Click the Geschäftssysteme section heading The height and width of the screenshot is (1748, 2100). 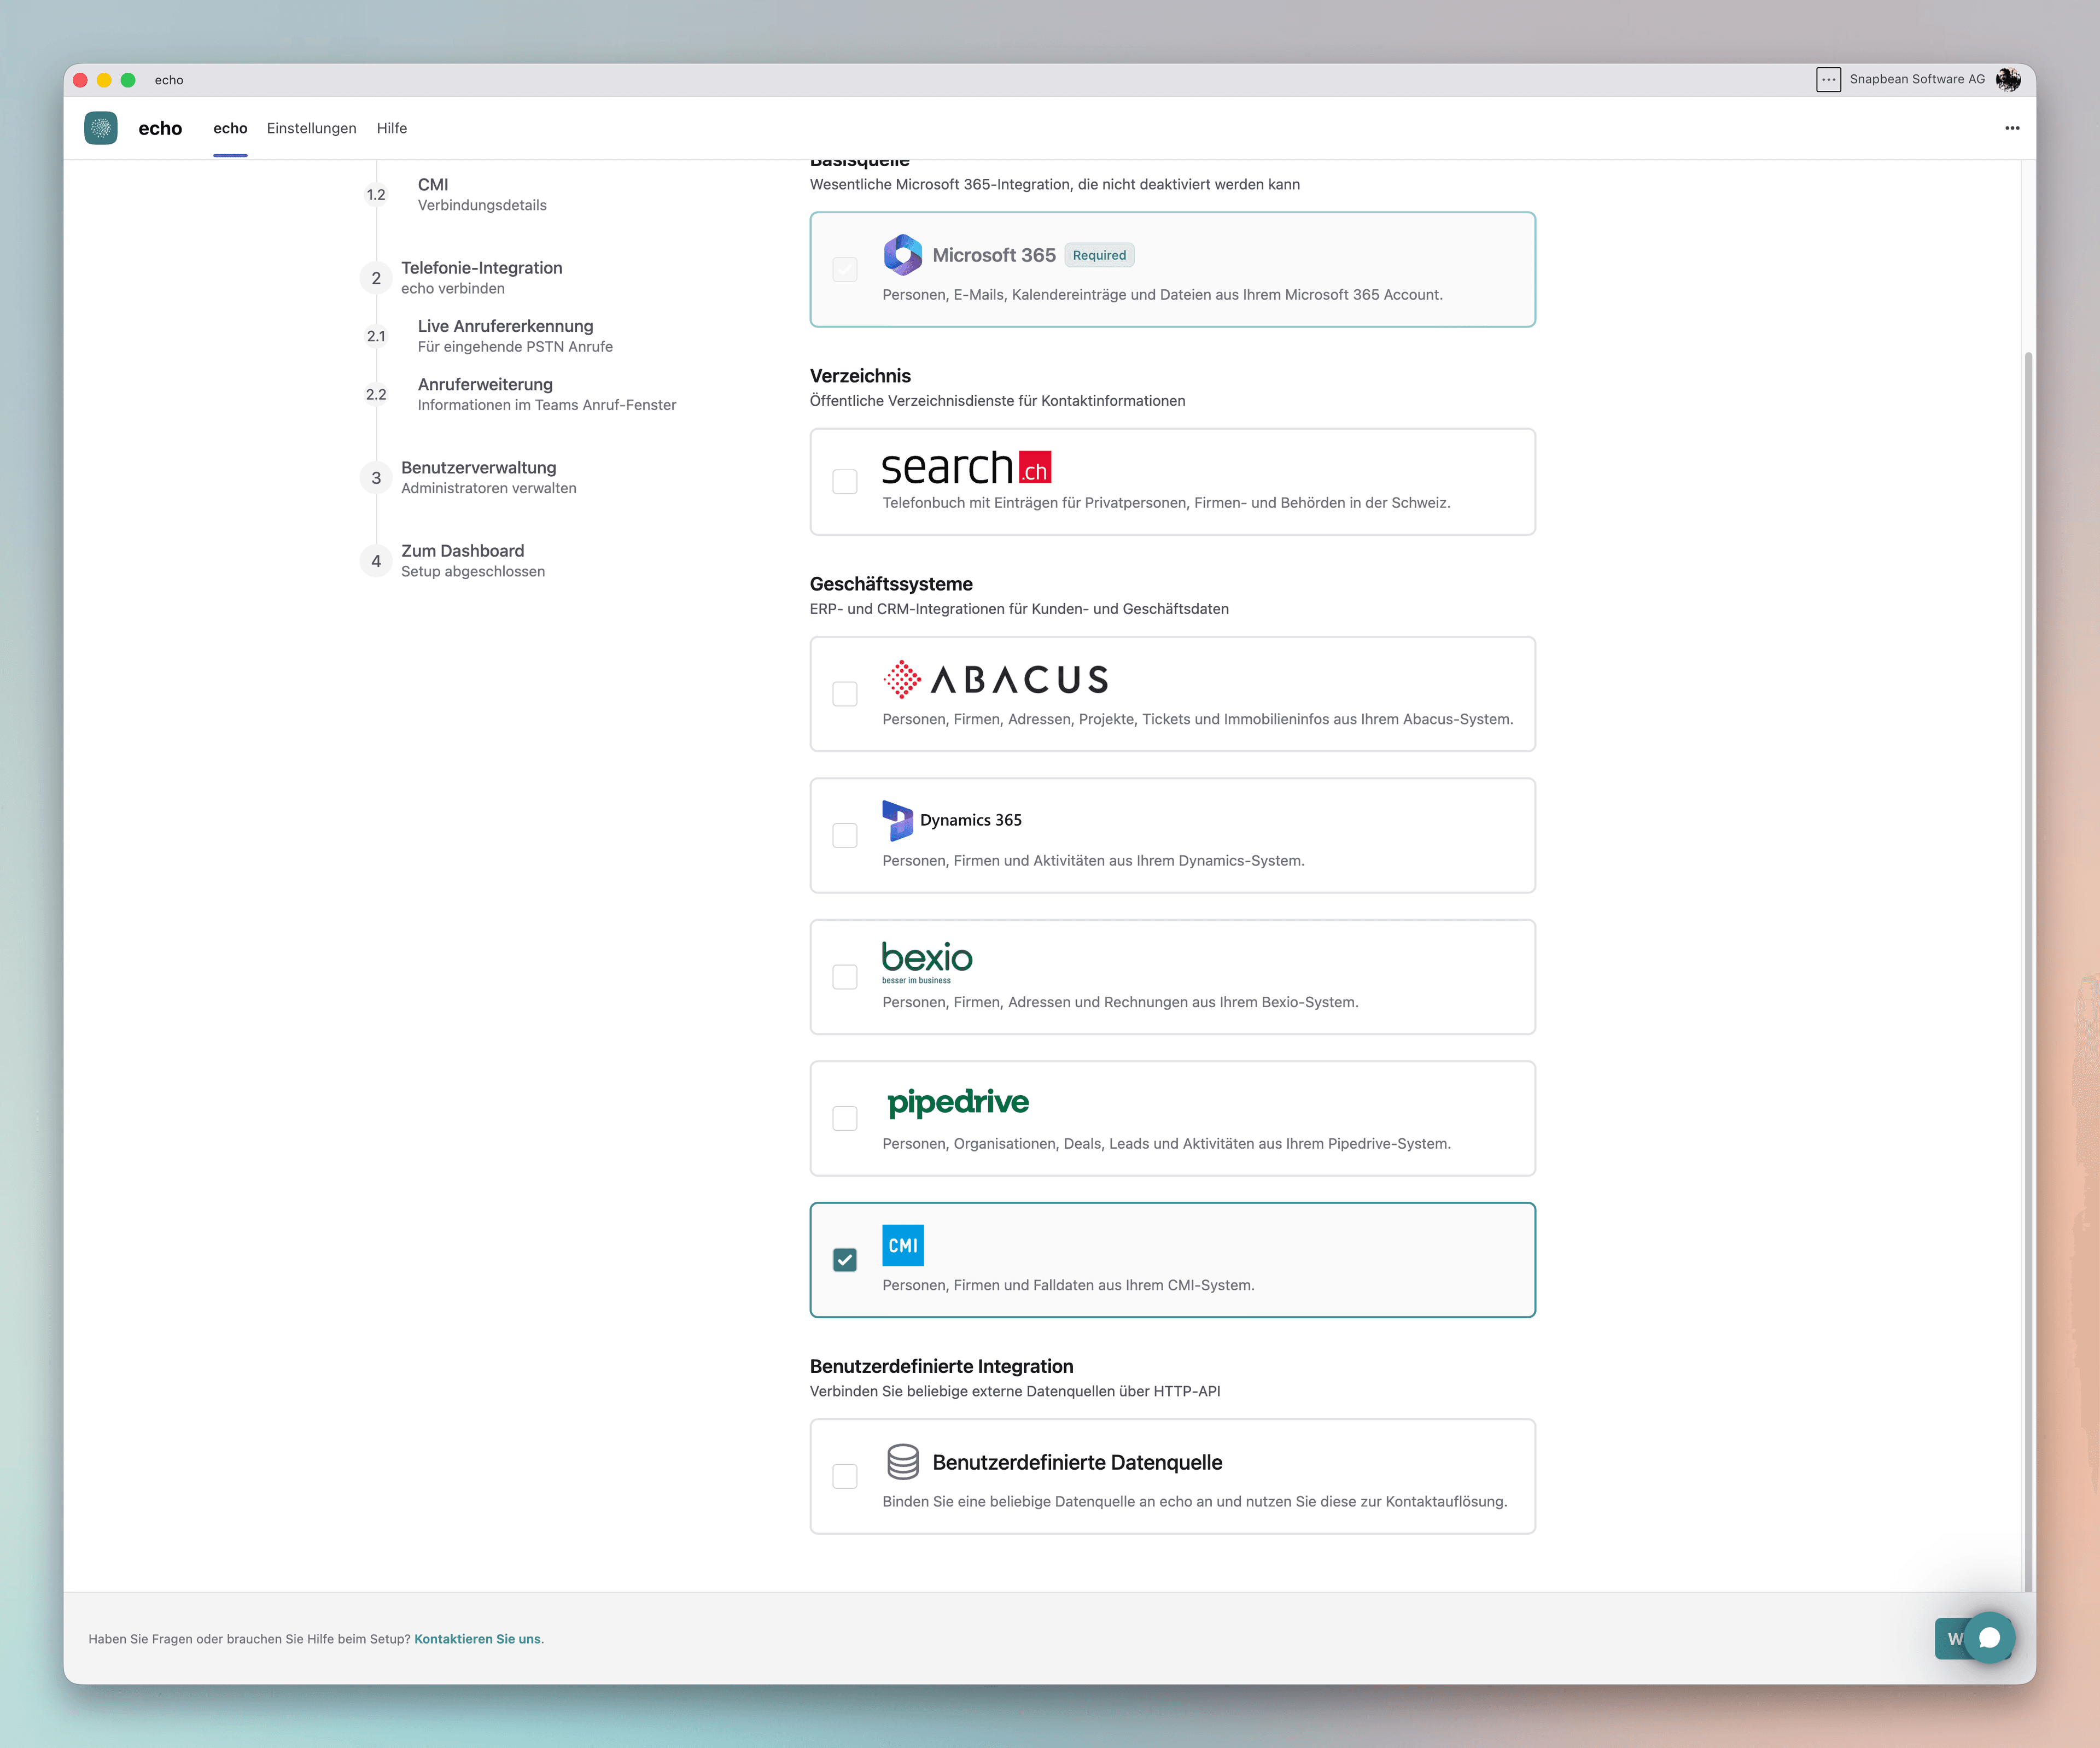point(891,584)
